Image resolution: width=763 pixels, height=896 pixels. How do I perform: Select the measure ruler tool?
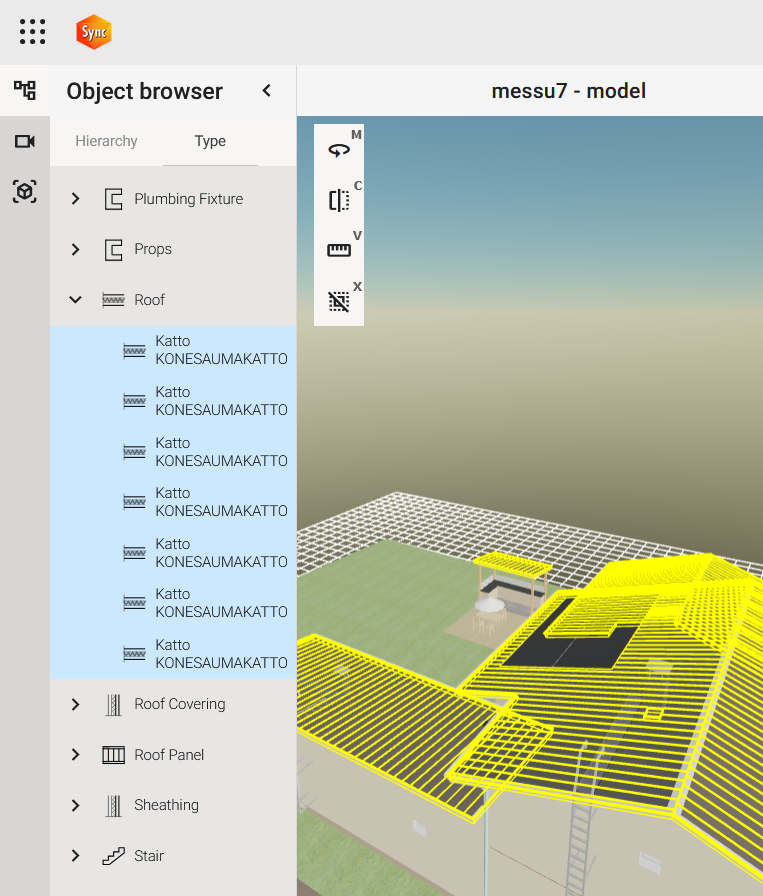pos(339,250)
